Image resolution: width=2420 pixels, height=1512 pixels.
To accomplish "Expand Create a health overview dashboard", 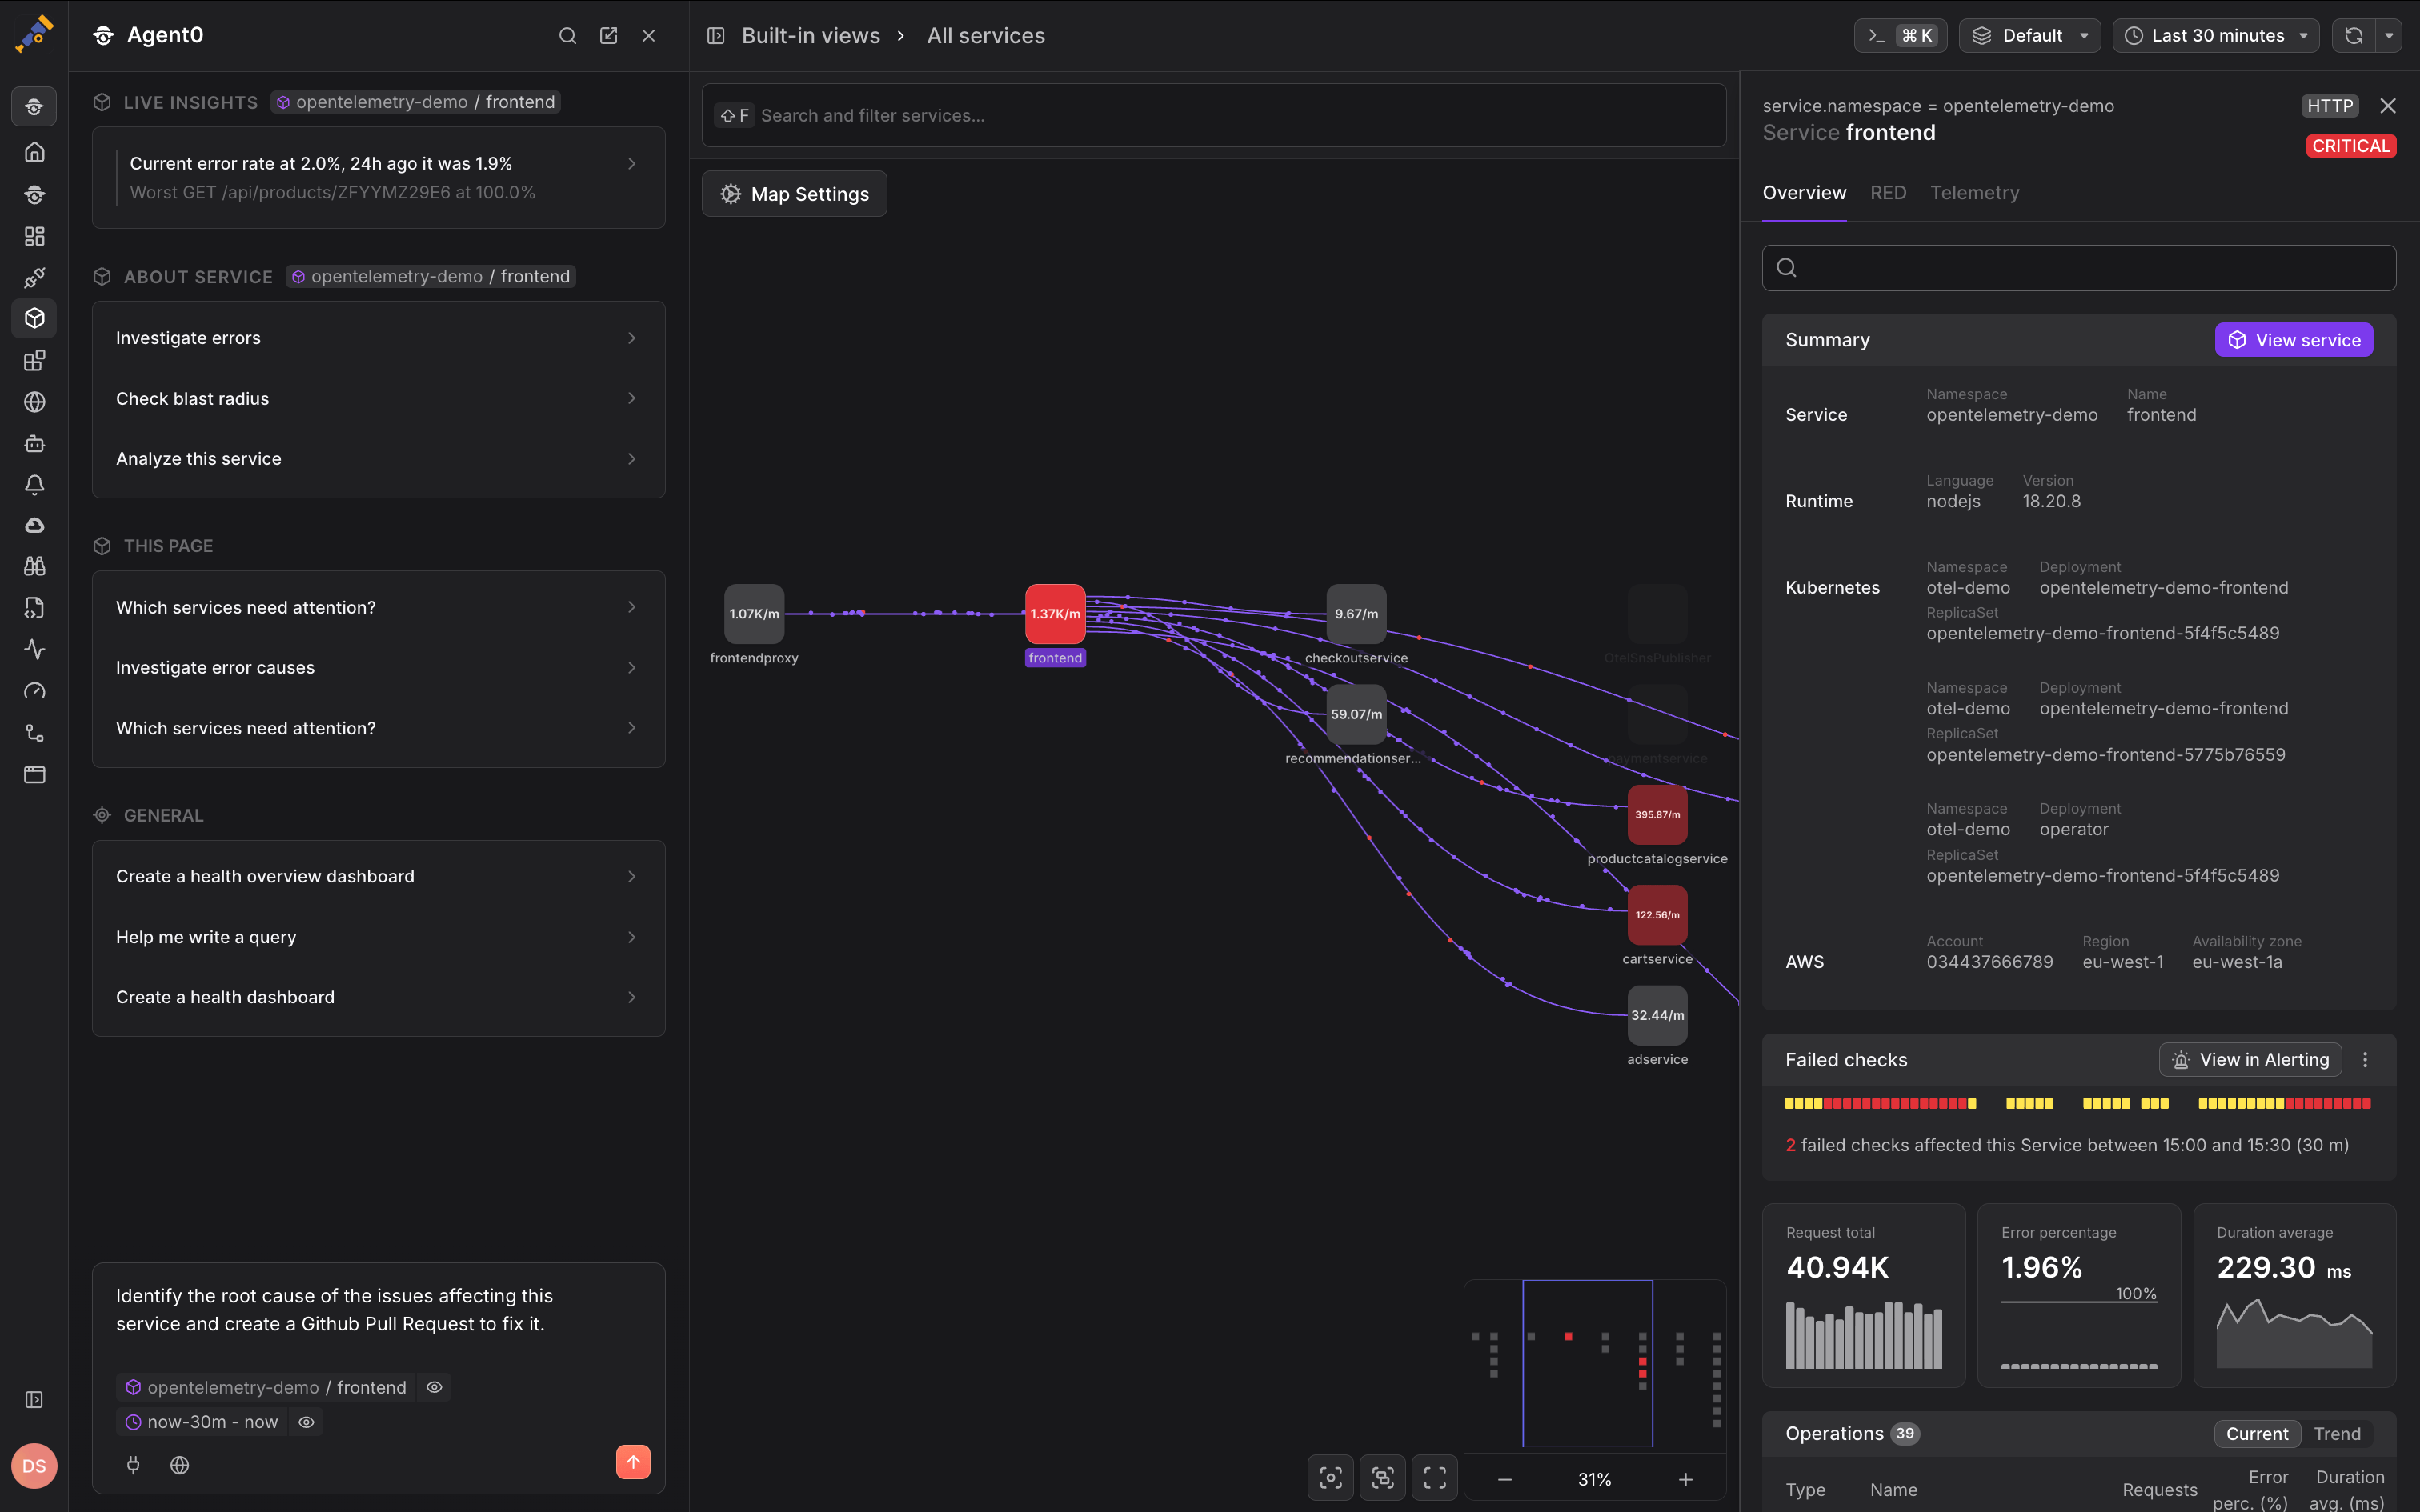I will (379, 877).
